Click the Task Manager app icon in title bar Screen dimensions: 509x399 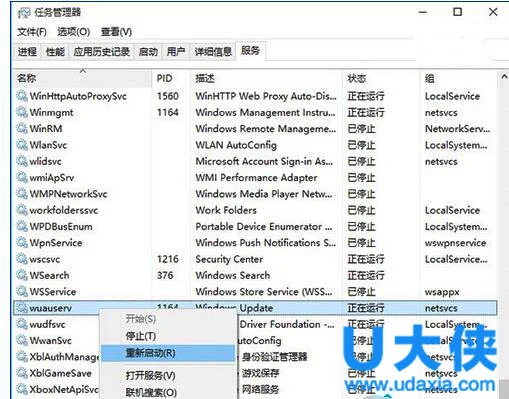pyautogui.click(x=24, y=13)
